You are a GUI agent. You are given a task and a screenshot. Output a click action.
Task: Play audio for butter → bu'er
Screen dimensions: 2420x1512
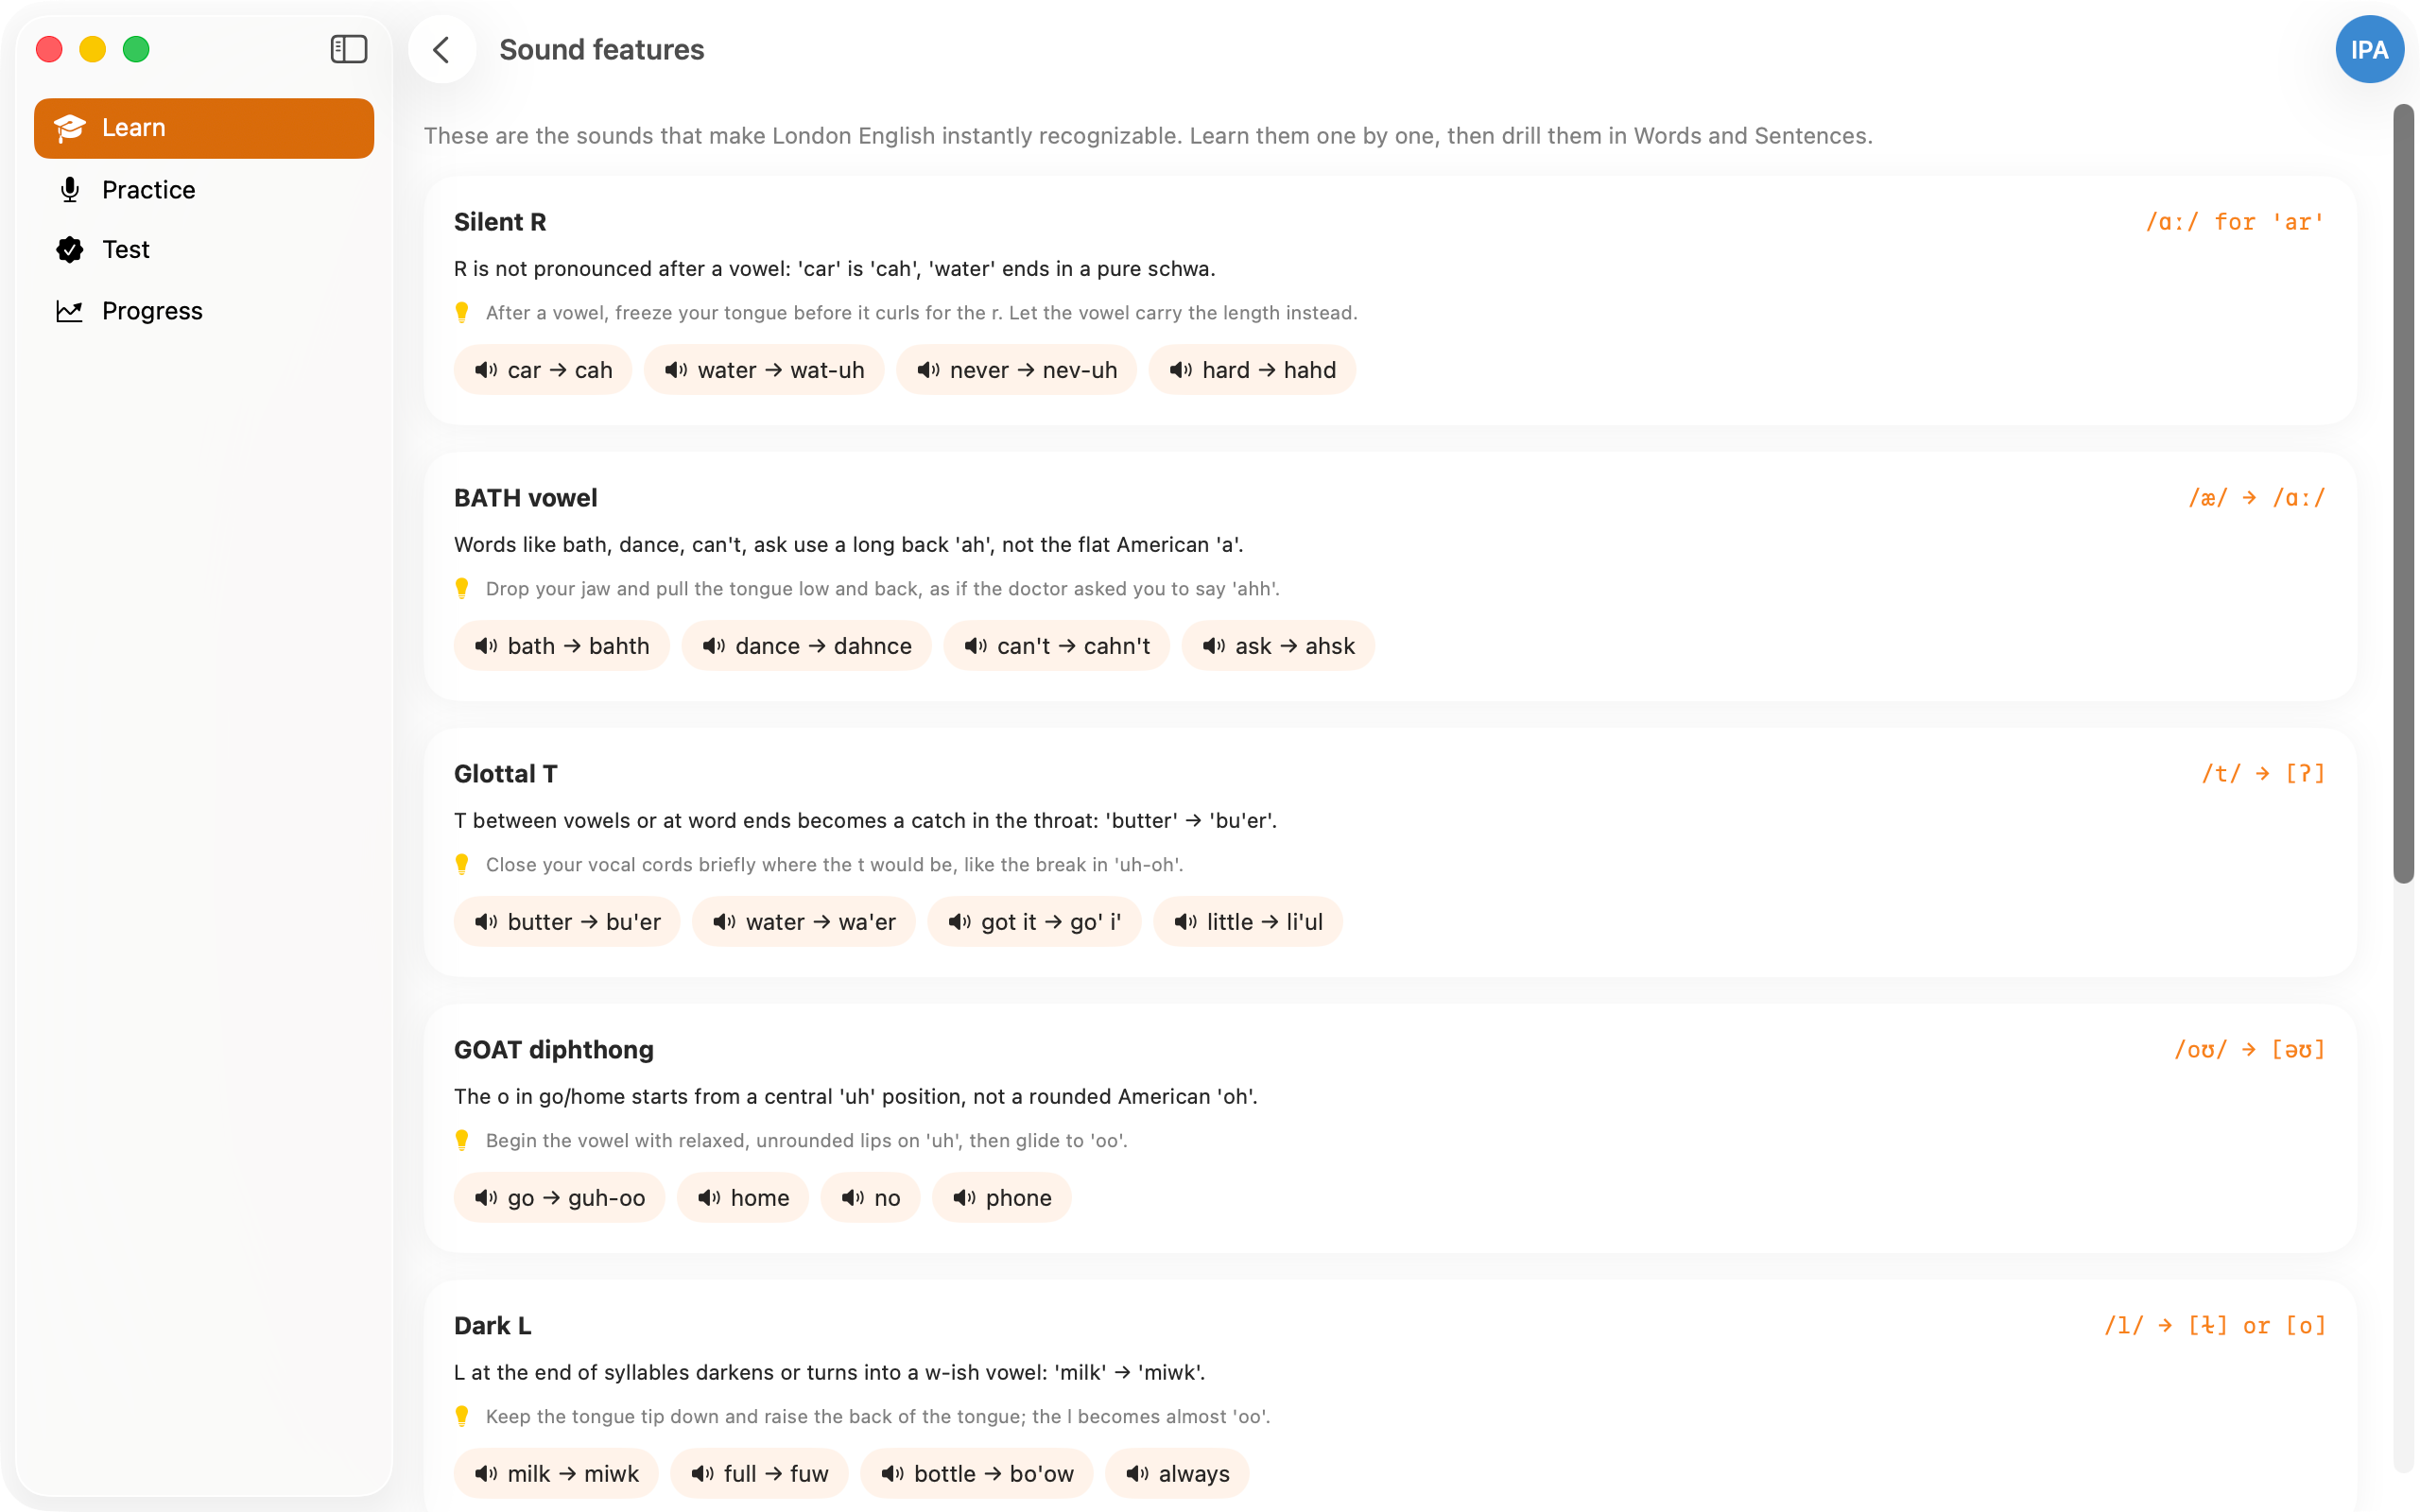(567, 922)
